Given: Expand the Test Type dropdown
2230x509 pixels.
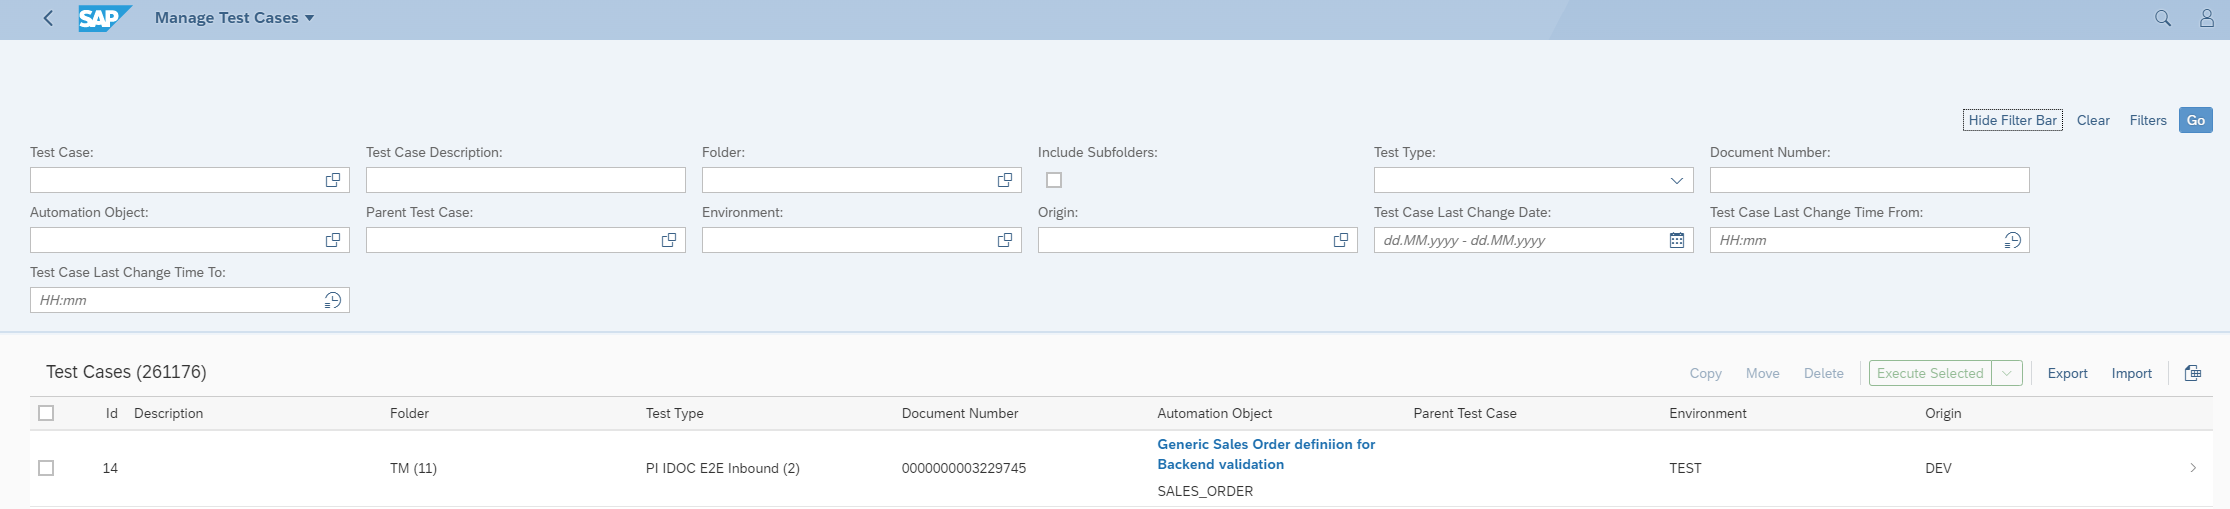Looking at the screenshot, I should click(1677, 180).
